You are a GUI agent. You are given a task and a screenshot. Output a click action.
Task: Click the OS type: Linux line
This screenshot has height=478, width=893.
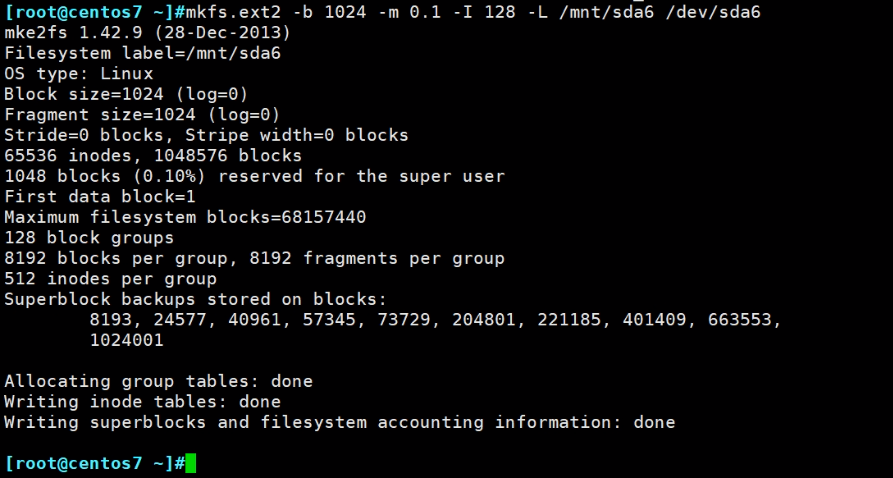point(79,73)
